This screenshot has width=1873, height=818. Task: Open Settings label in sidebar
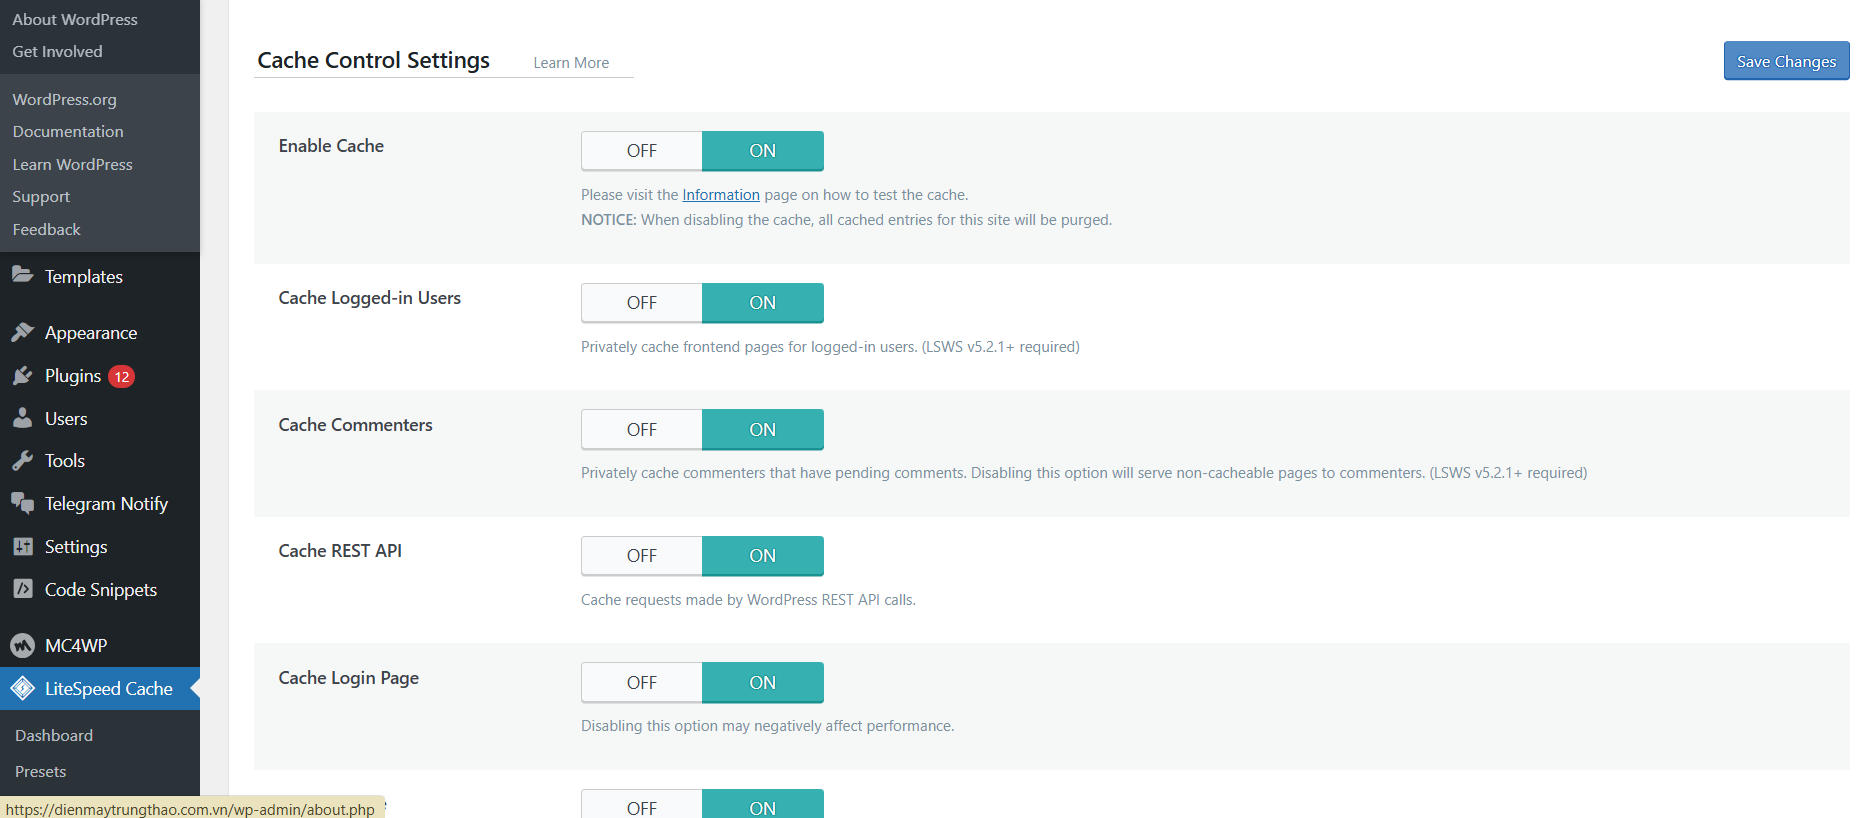76,547
